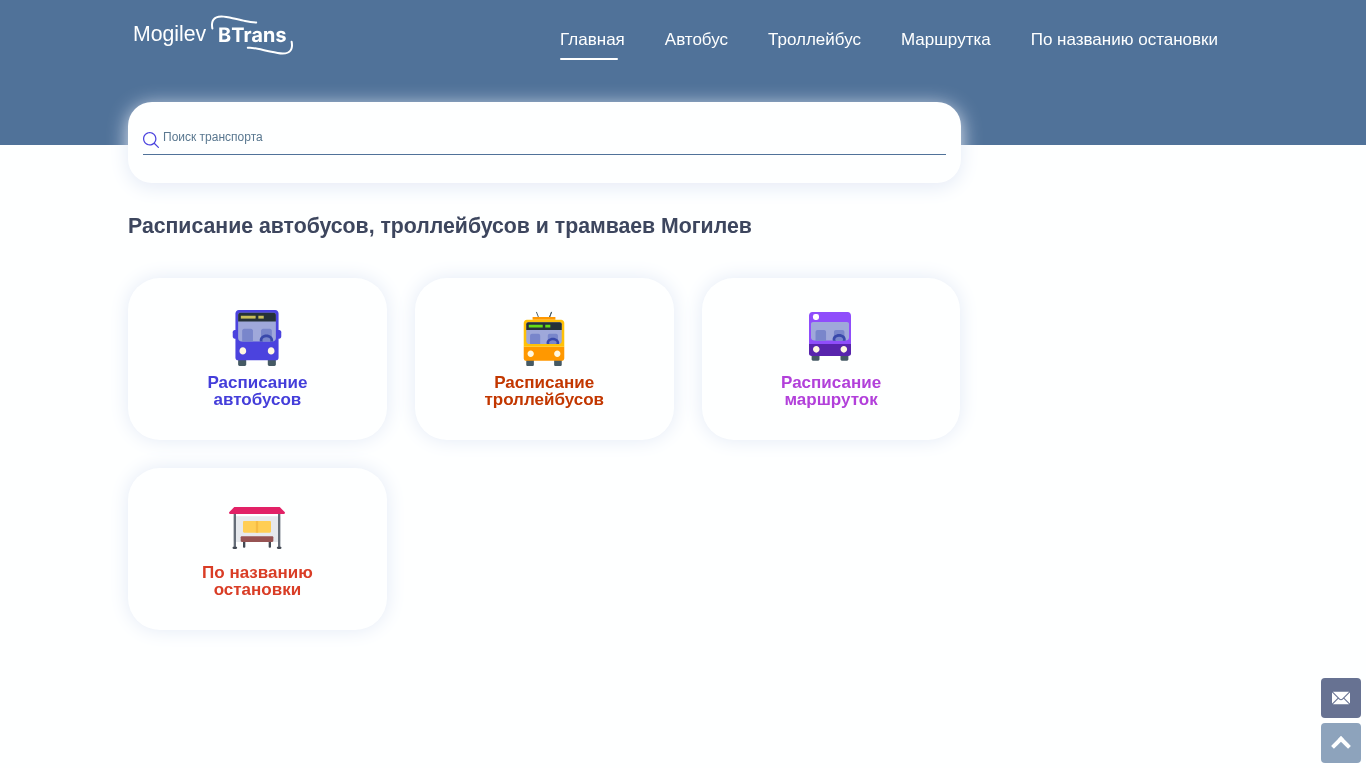Open the Главная menu item
The image size is (1366, 768).
point(592,40)
